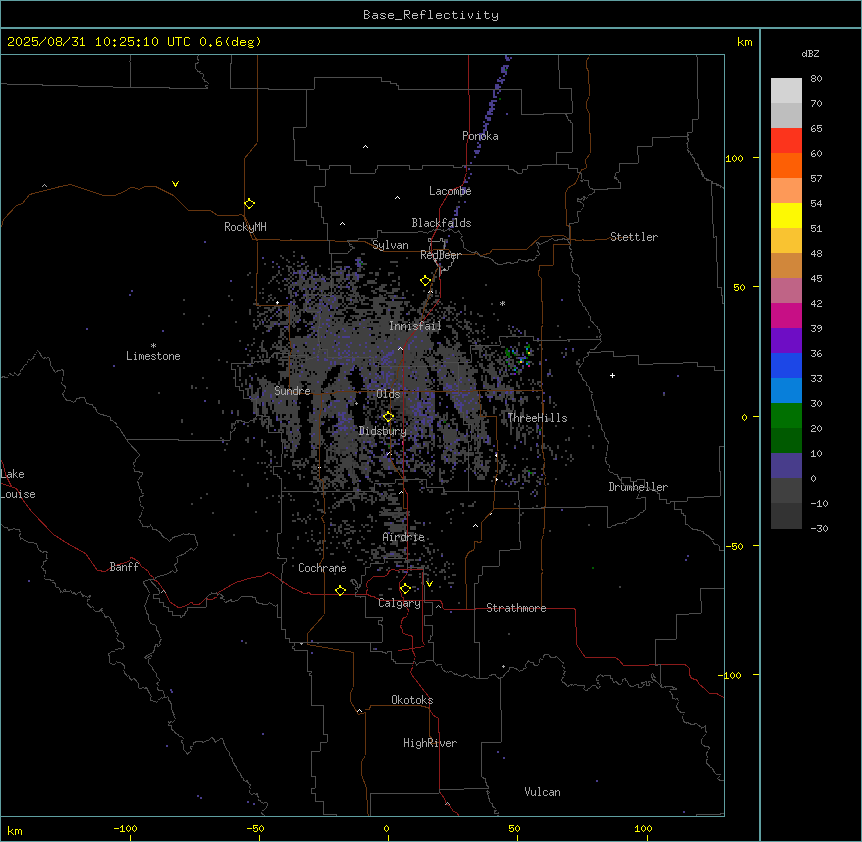862x842 pixels.
Task: Click the asterisk marker east of Innisfail
Action: pyautogui.click(x=502, y=303)
